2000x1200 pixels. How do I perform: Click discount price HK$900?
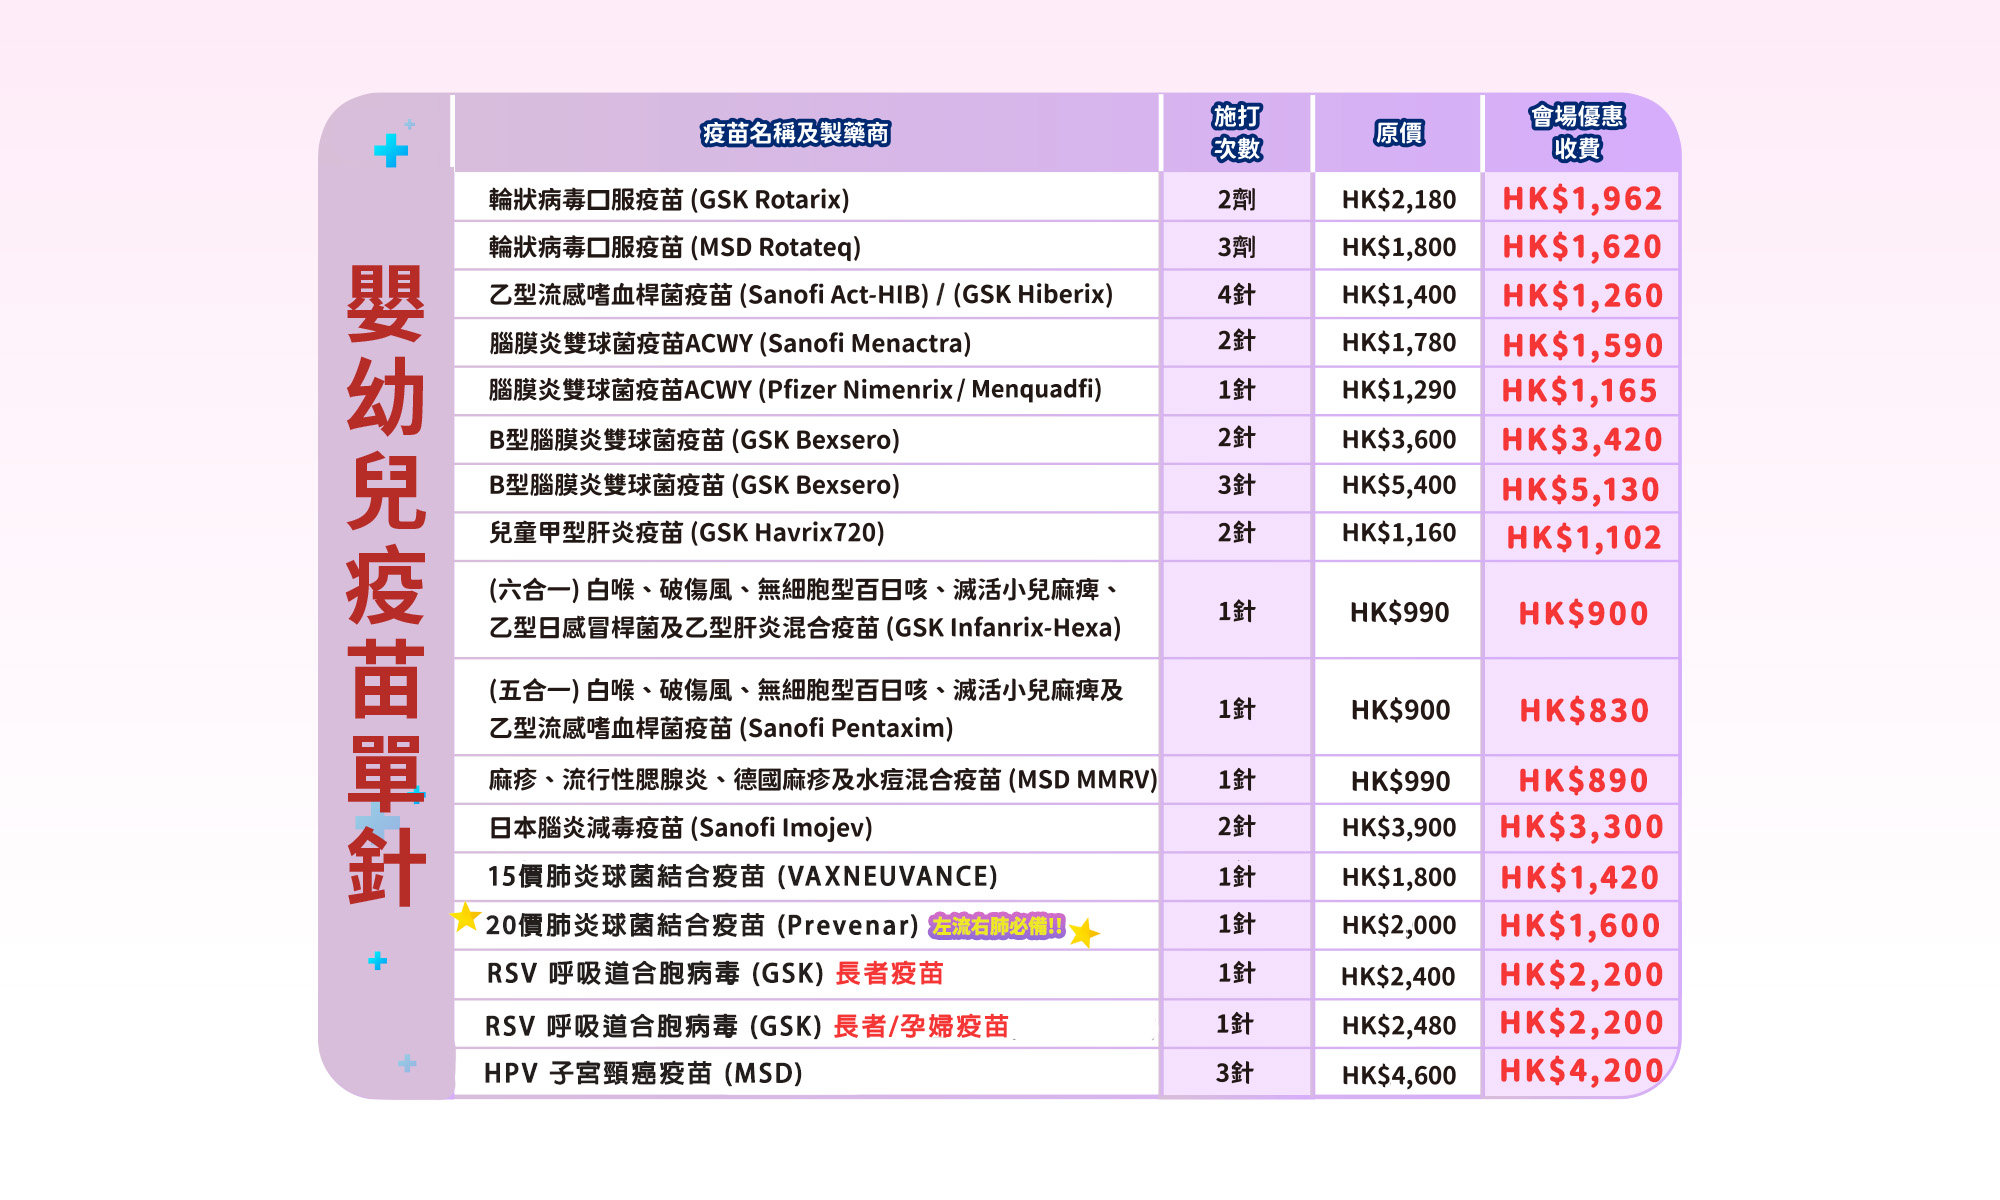pos(1583,614)
